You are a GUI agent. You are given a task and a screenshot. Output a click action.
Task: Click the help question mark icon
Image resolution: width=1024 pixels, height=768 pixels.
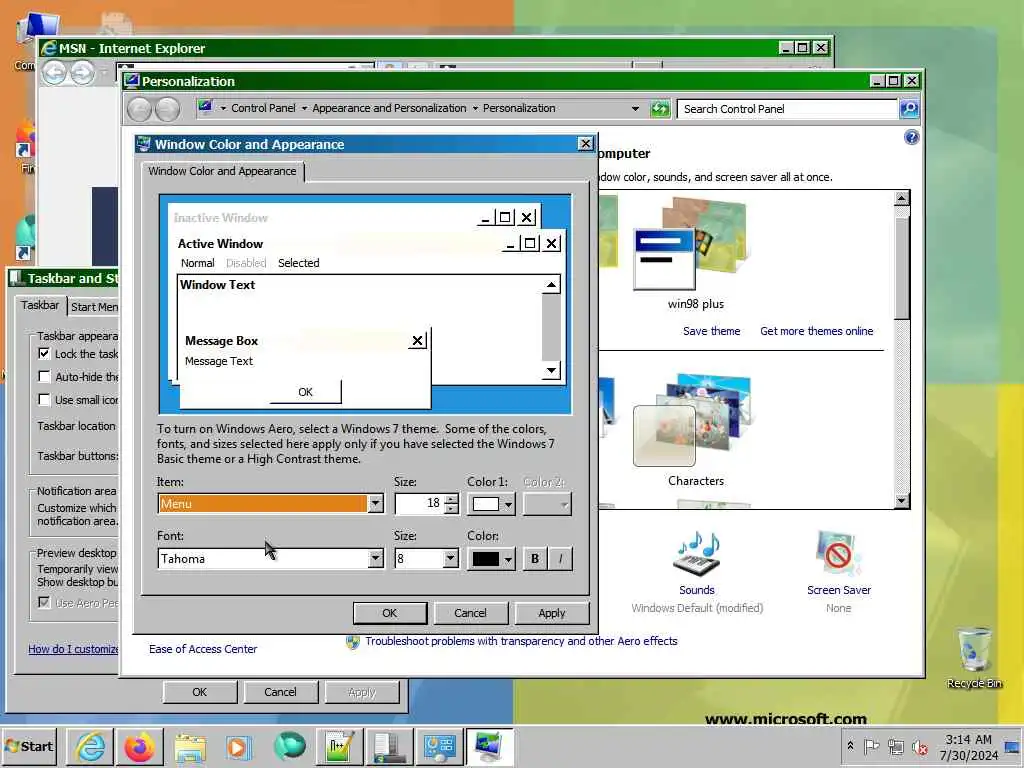(x=912, y=137)
